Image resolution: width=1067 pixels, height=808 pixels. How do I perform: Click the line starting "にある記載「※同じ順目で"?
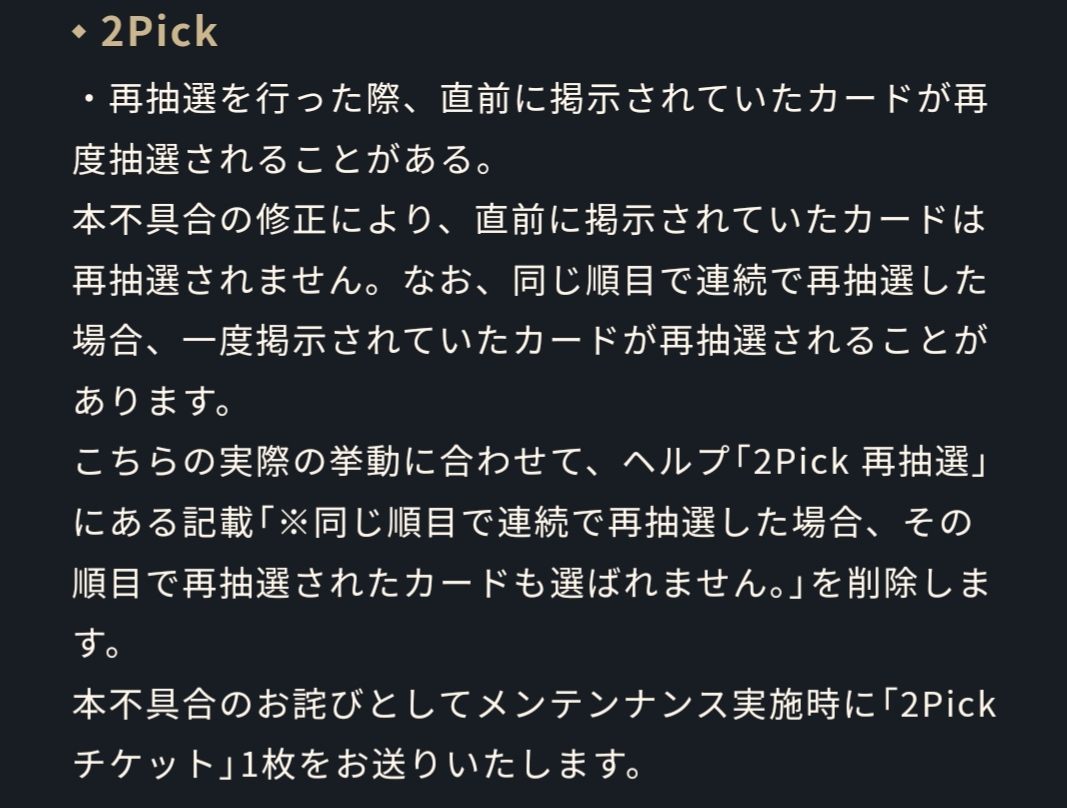pos(520,522)
